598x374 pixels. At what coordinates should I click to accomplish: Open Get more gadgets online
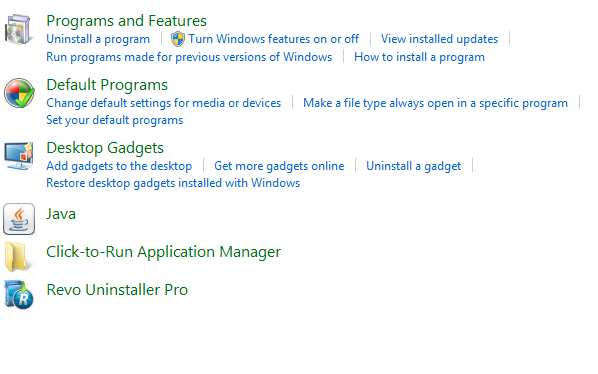coord(279,166)
